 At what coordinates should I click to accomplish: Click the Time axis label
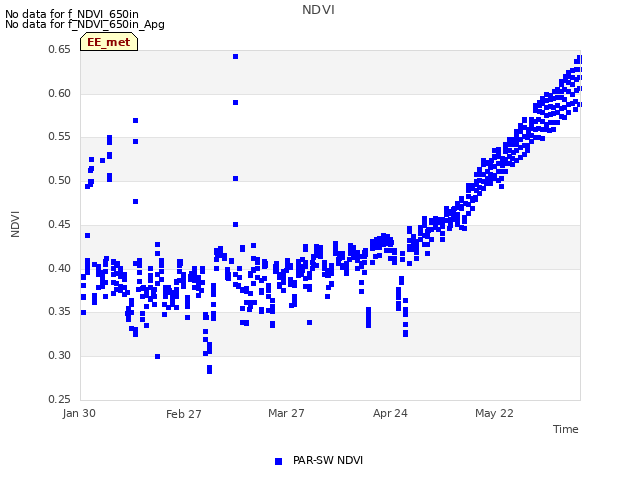point(565,429)
